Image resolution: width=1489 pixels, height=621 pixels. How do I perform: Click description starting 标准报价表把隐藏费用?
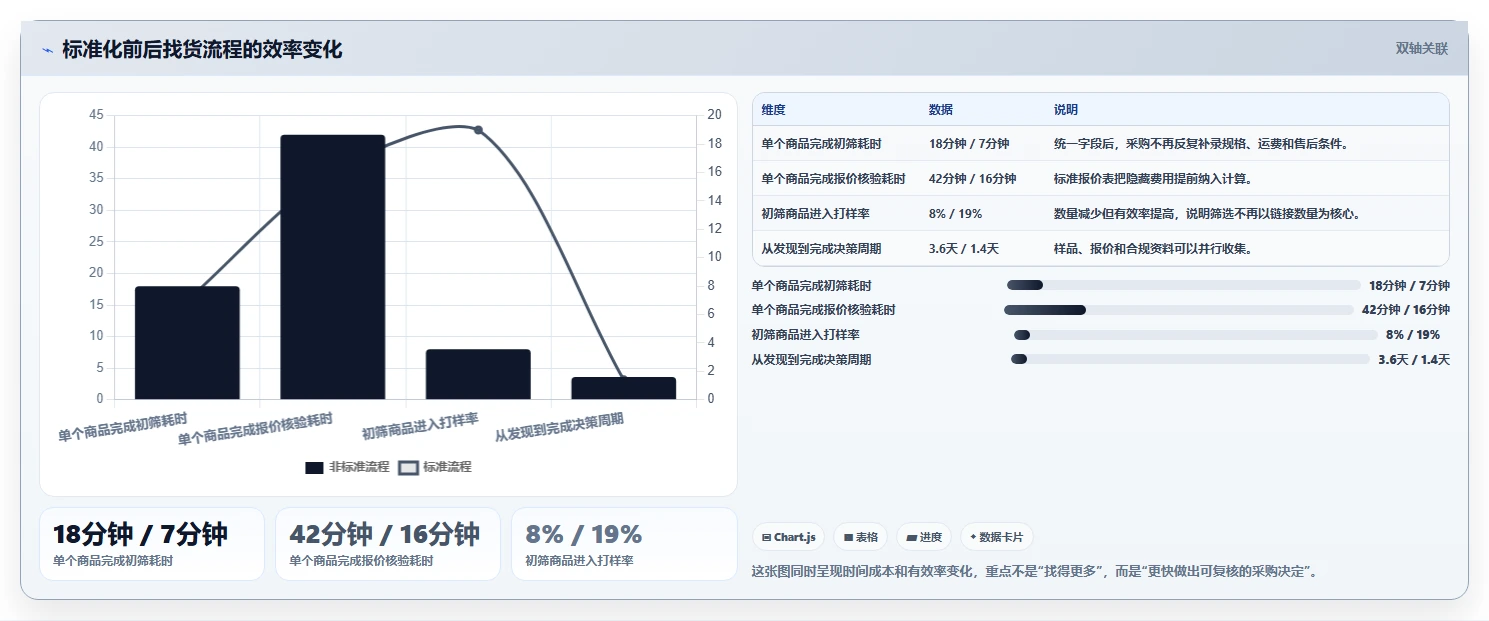coord(1153,179)
